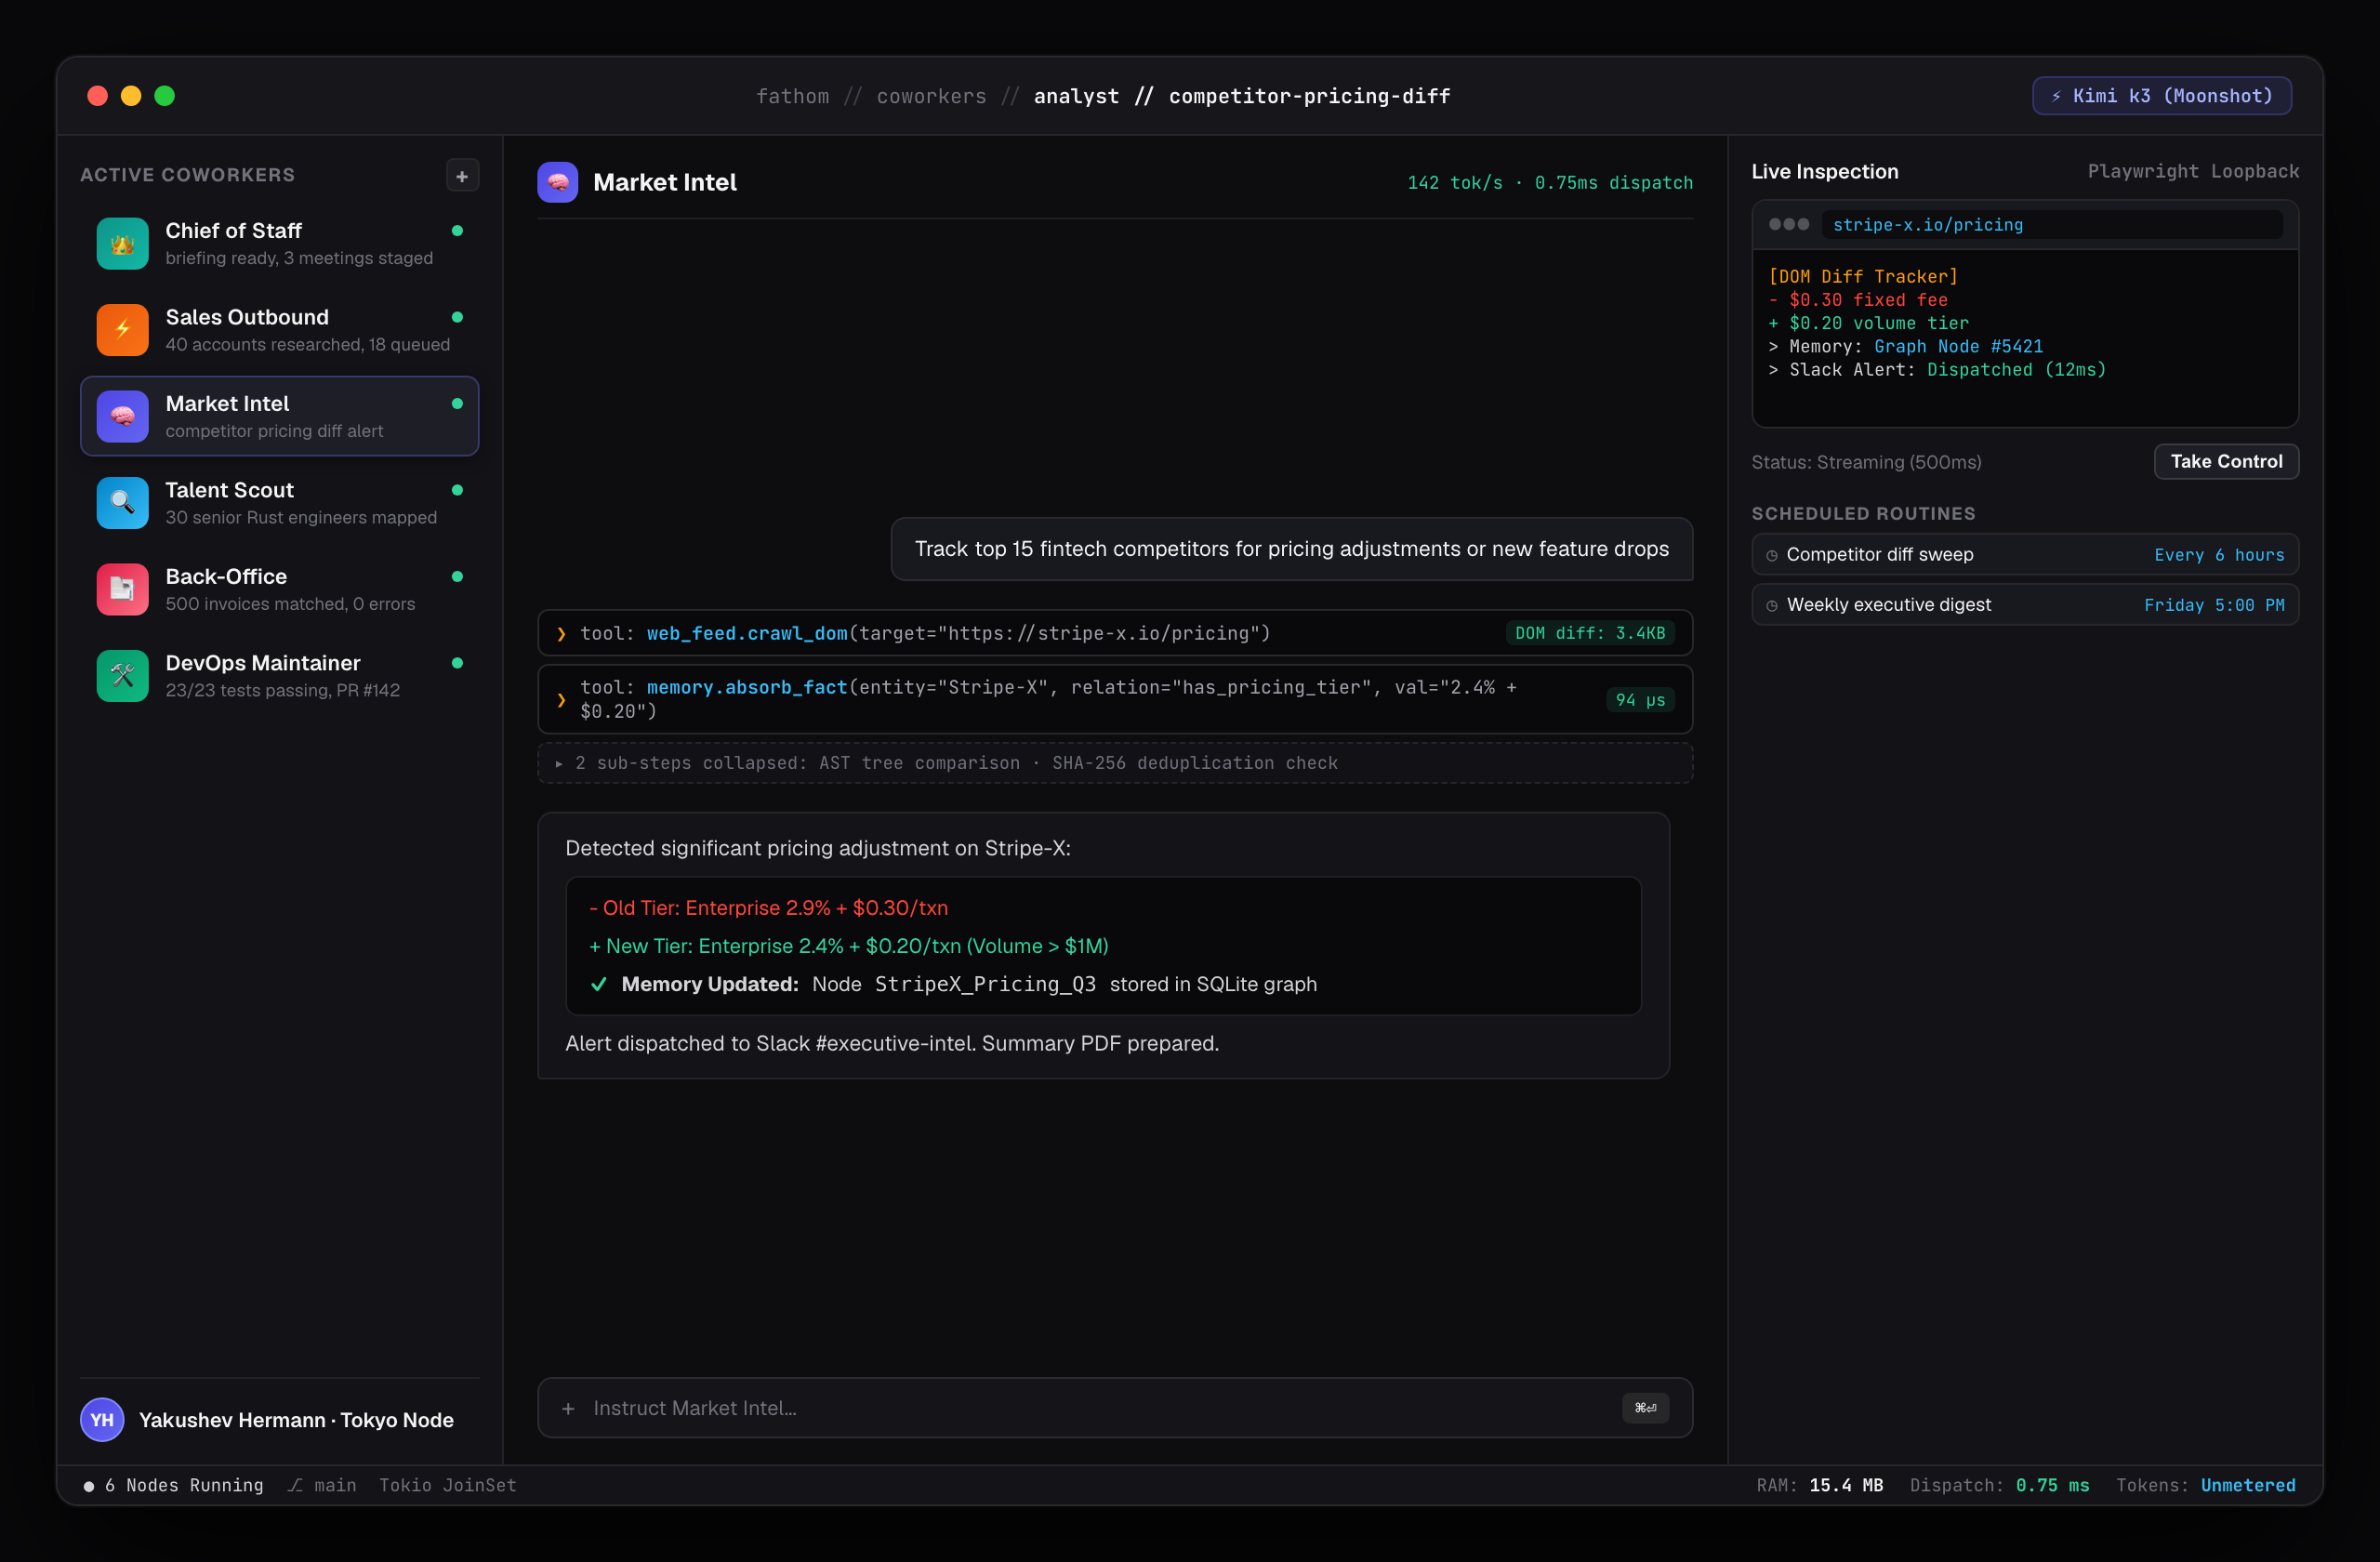The image size is (2380, 1562).
Task: Click the clock icon on Weekly executive digest
Action: click(1772, 605)
